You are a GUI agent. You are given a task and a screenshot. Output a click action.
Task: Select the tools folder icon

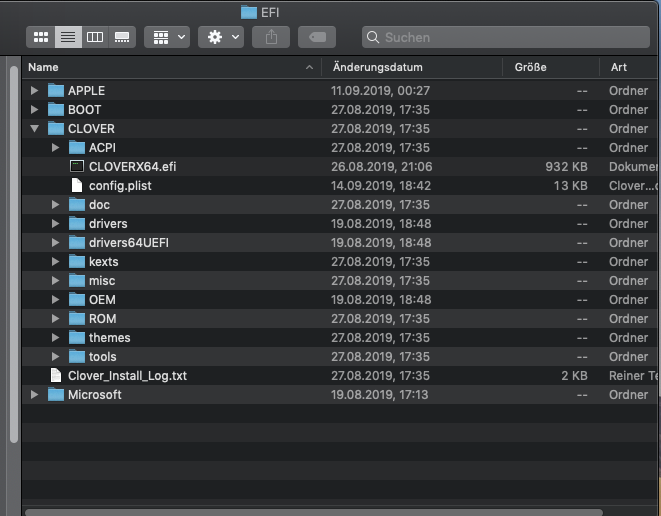(x=77, y=356)
